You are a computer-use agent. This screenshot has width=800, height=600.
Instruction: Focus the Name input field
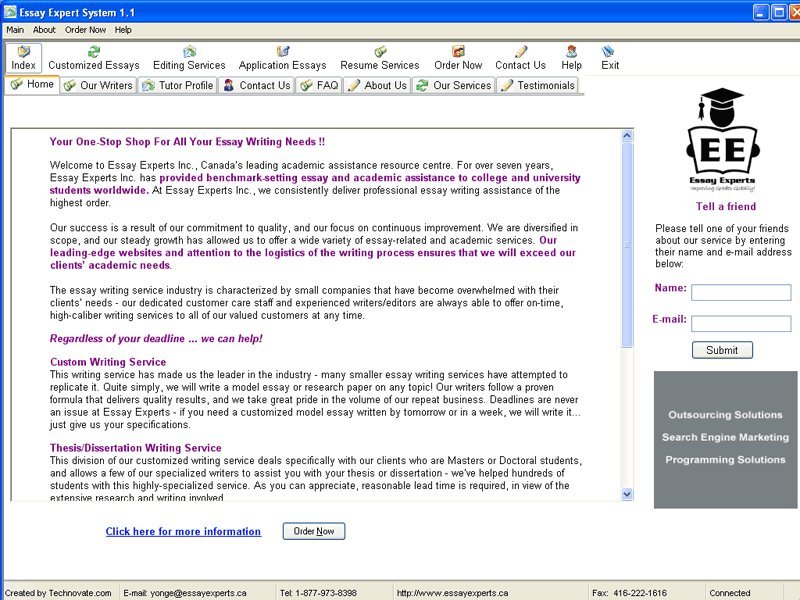pos(741,292)
